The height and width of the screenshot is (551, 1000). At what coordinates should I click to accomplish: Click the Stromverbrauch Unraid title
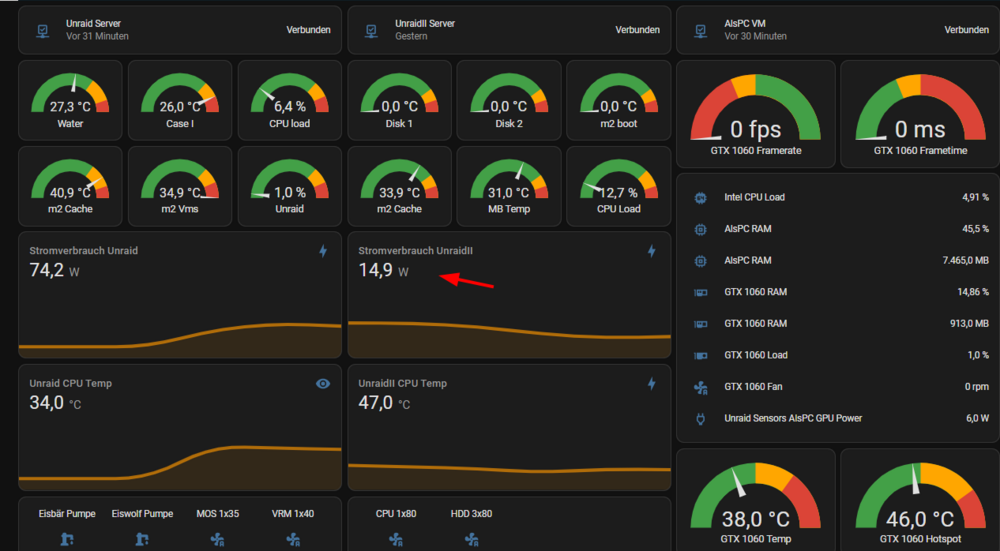84,251
